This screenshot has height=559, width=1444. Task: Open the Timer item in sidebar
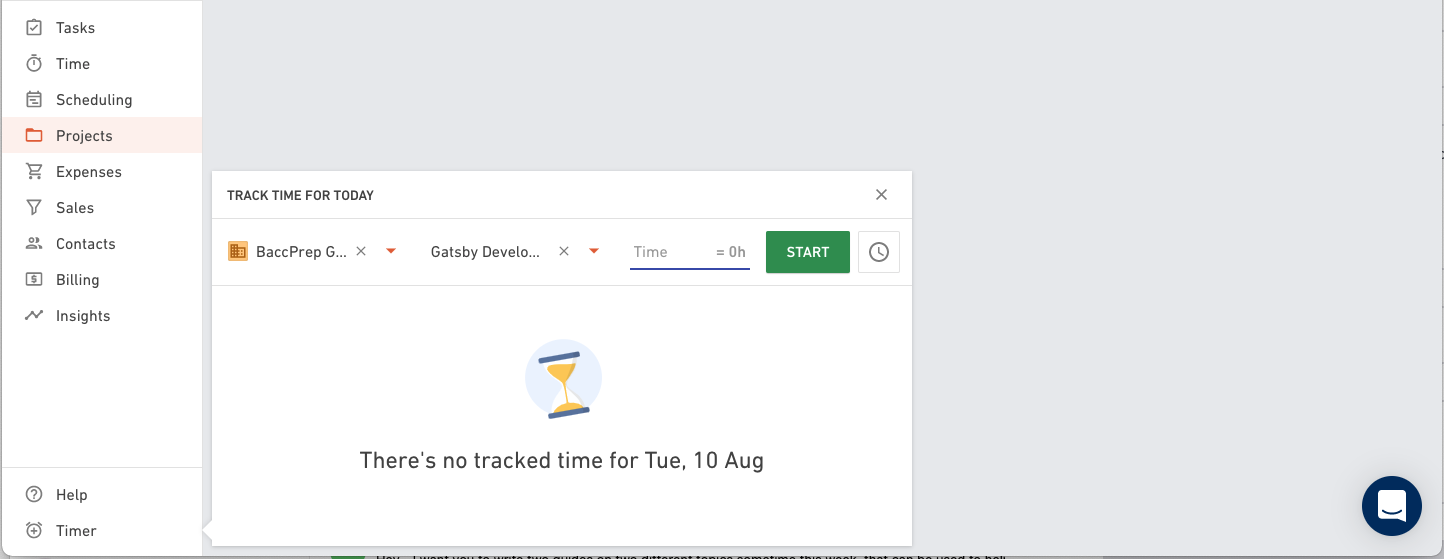[76, 531]
